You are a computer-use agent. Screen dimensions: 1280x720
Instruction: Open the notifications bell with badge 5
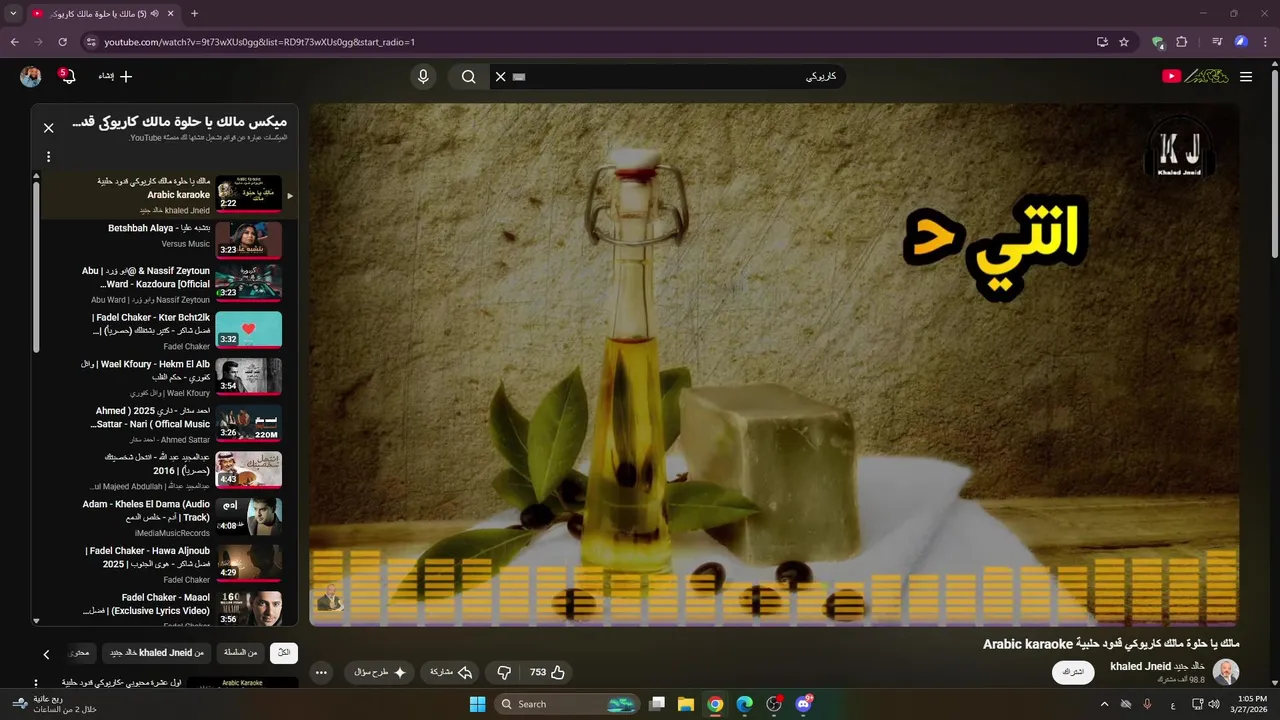(x=68, y=76)
